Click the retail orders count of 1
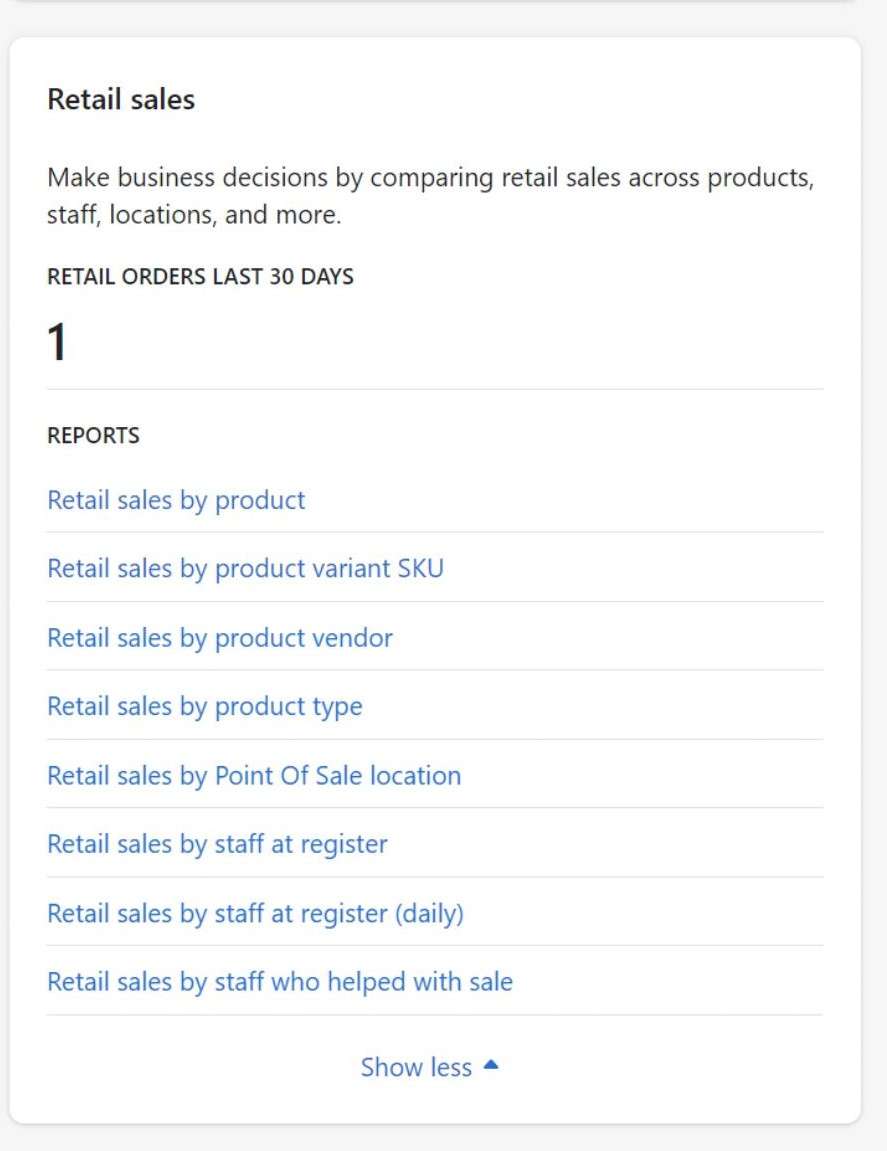Viewport: 887px width, 1151px height. (57, 342)
